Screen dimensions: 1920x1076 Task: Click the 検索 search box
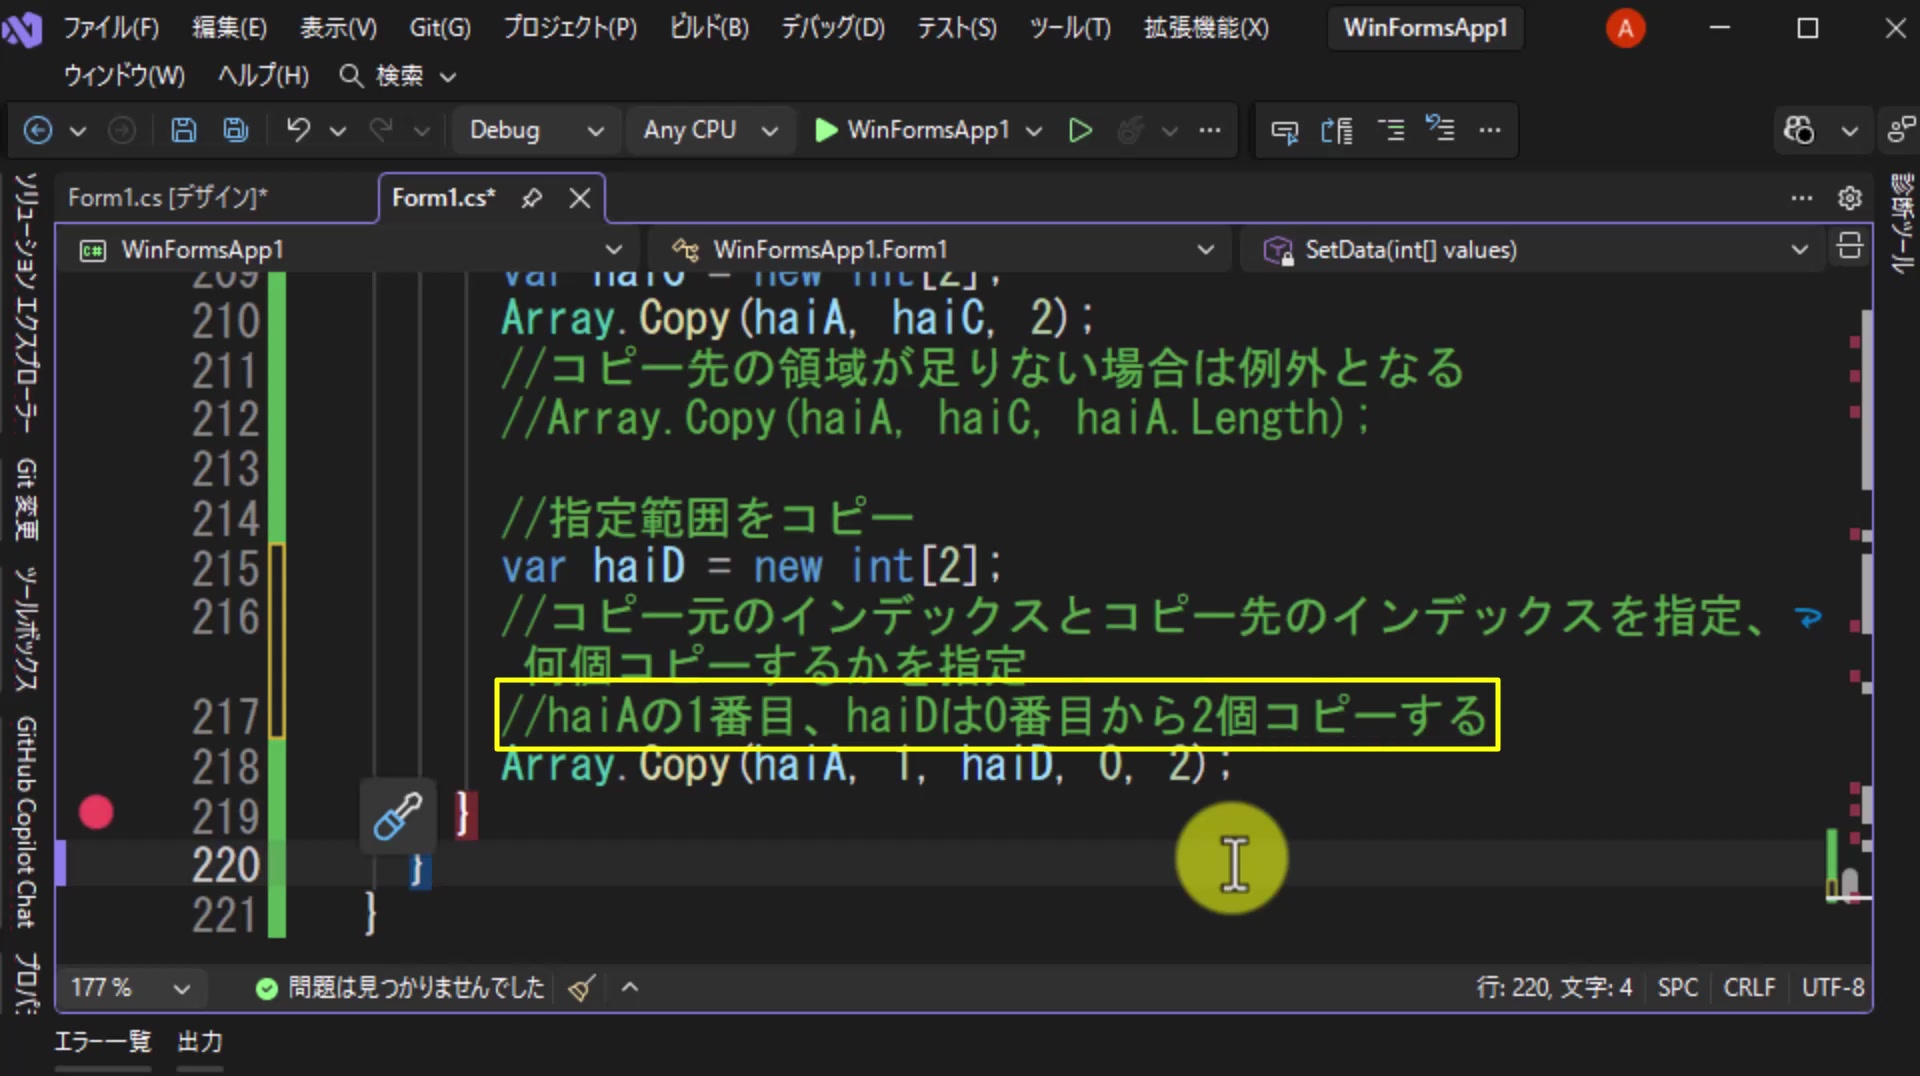coord(398,76)
